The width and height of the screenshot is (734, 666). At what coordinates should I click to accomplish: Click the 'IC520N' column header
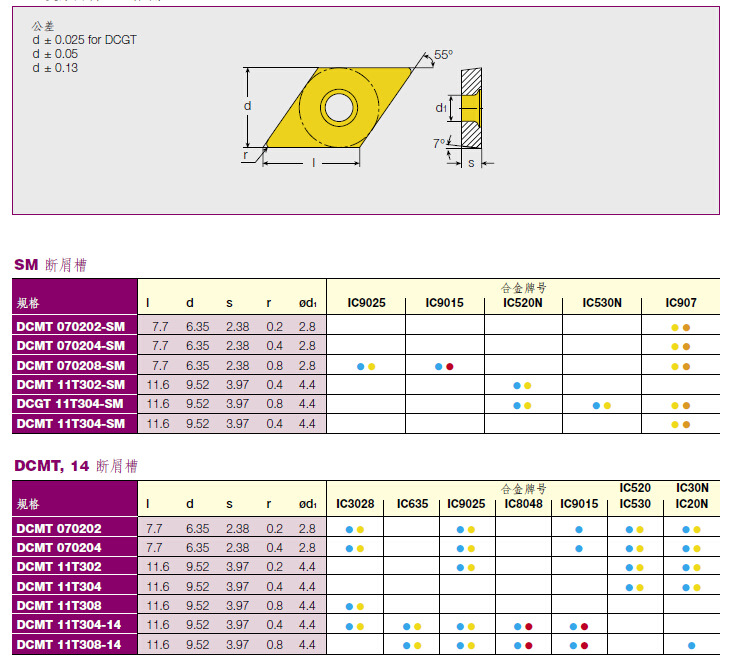click(523, 303)
